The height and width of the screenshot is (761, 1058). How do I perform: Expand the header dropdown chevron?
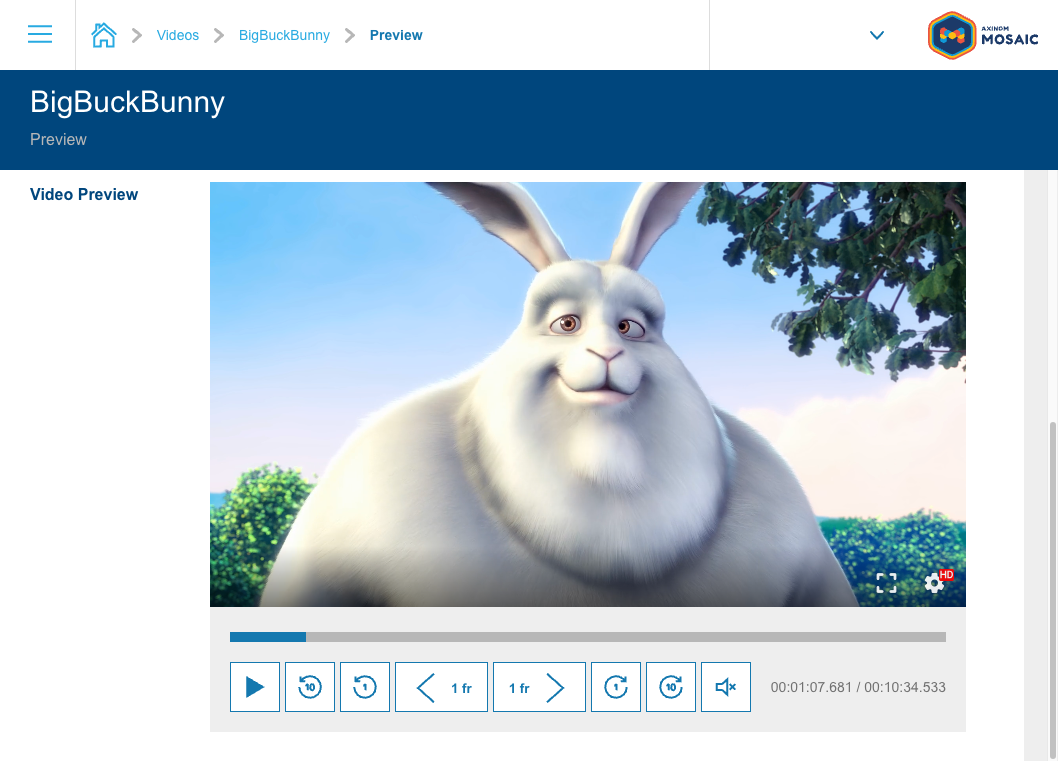876,35
